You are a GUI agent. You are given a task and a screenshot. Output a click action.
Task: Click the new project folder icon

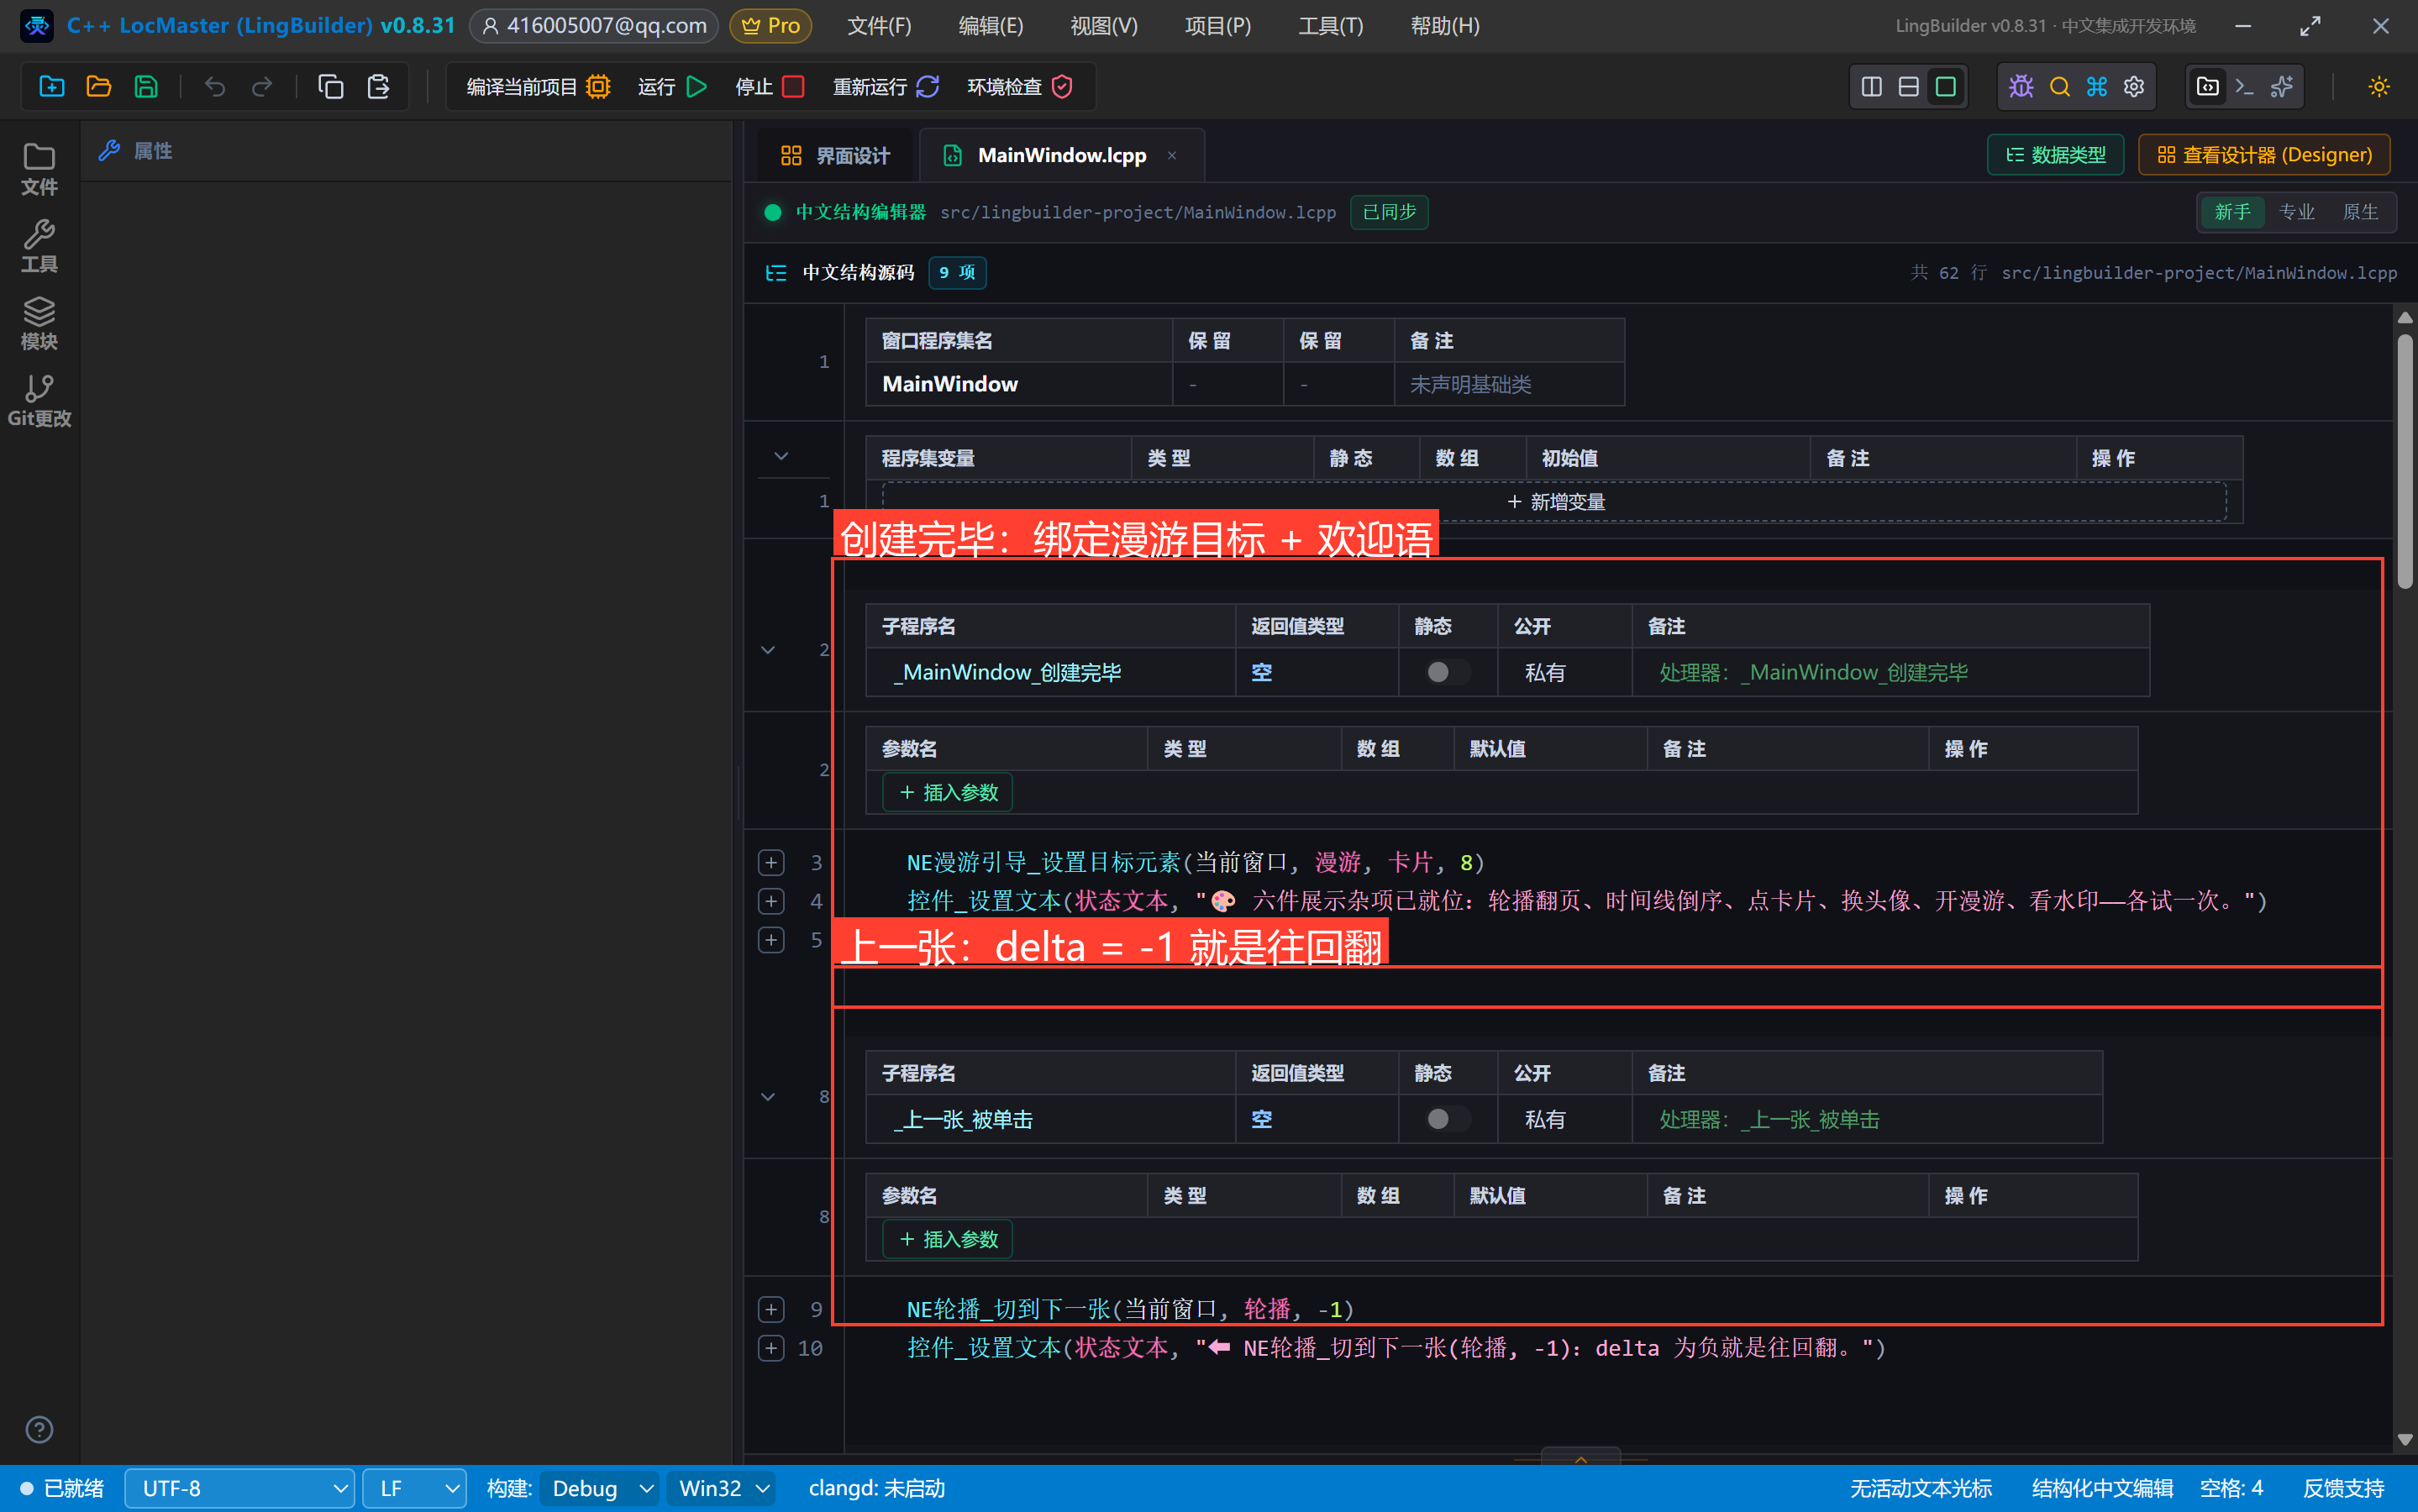tap(52, 87)
